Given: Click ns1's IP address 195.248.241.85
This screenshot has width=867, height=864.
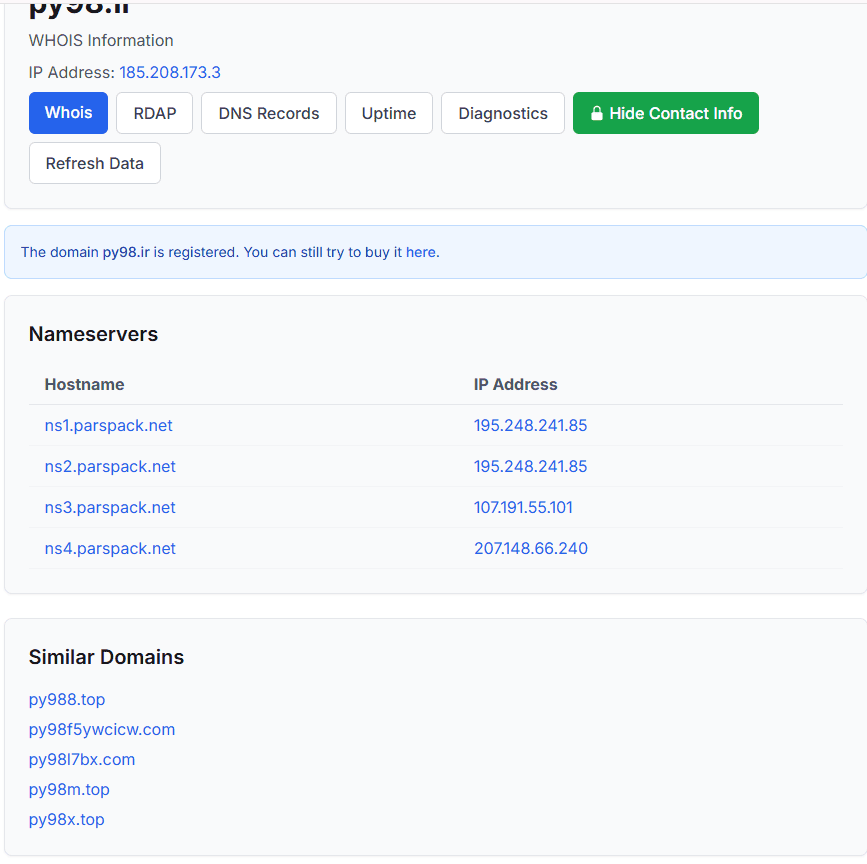Looking at the screenshot, I should tap(530, 425).
